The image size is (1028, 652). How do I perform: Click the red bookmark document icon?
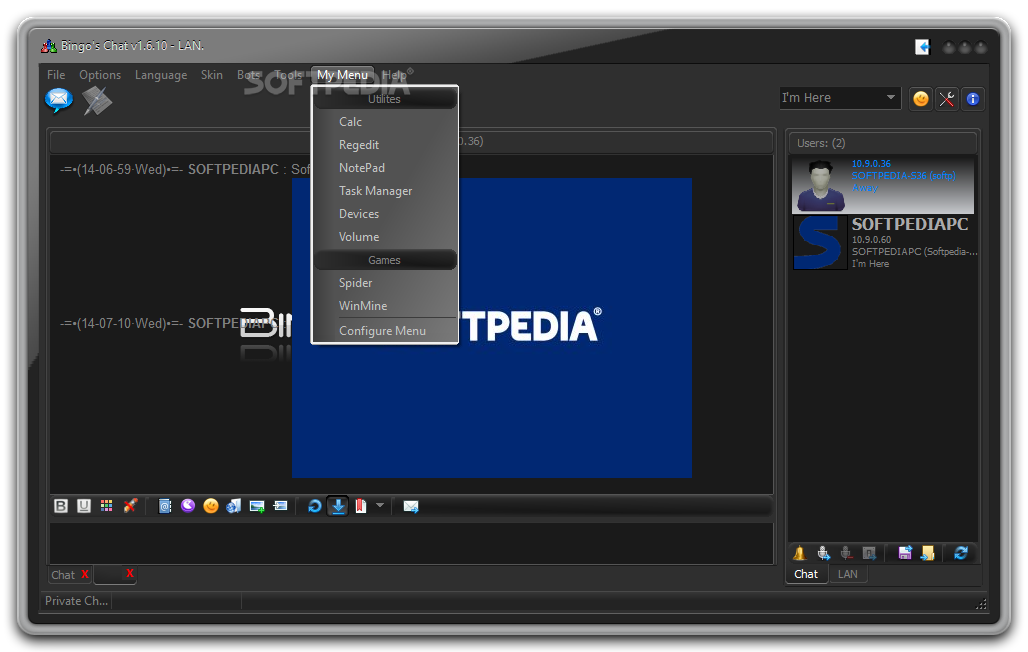(x=361, y=506)
